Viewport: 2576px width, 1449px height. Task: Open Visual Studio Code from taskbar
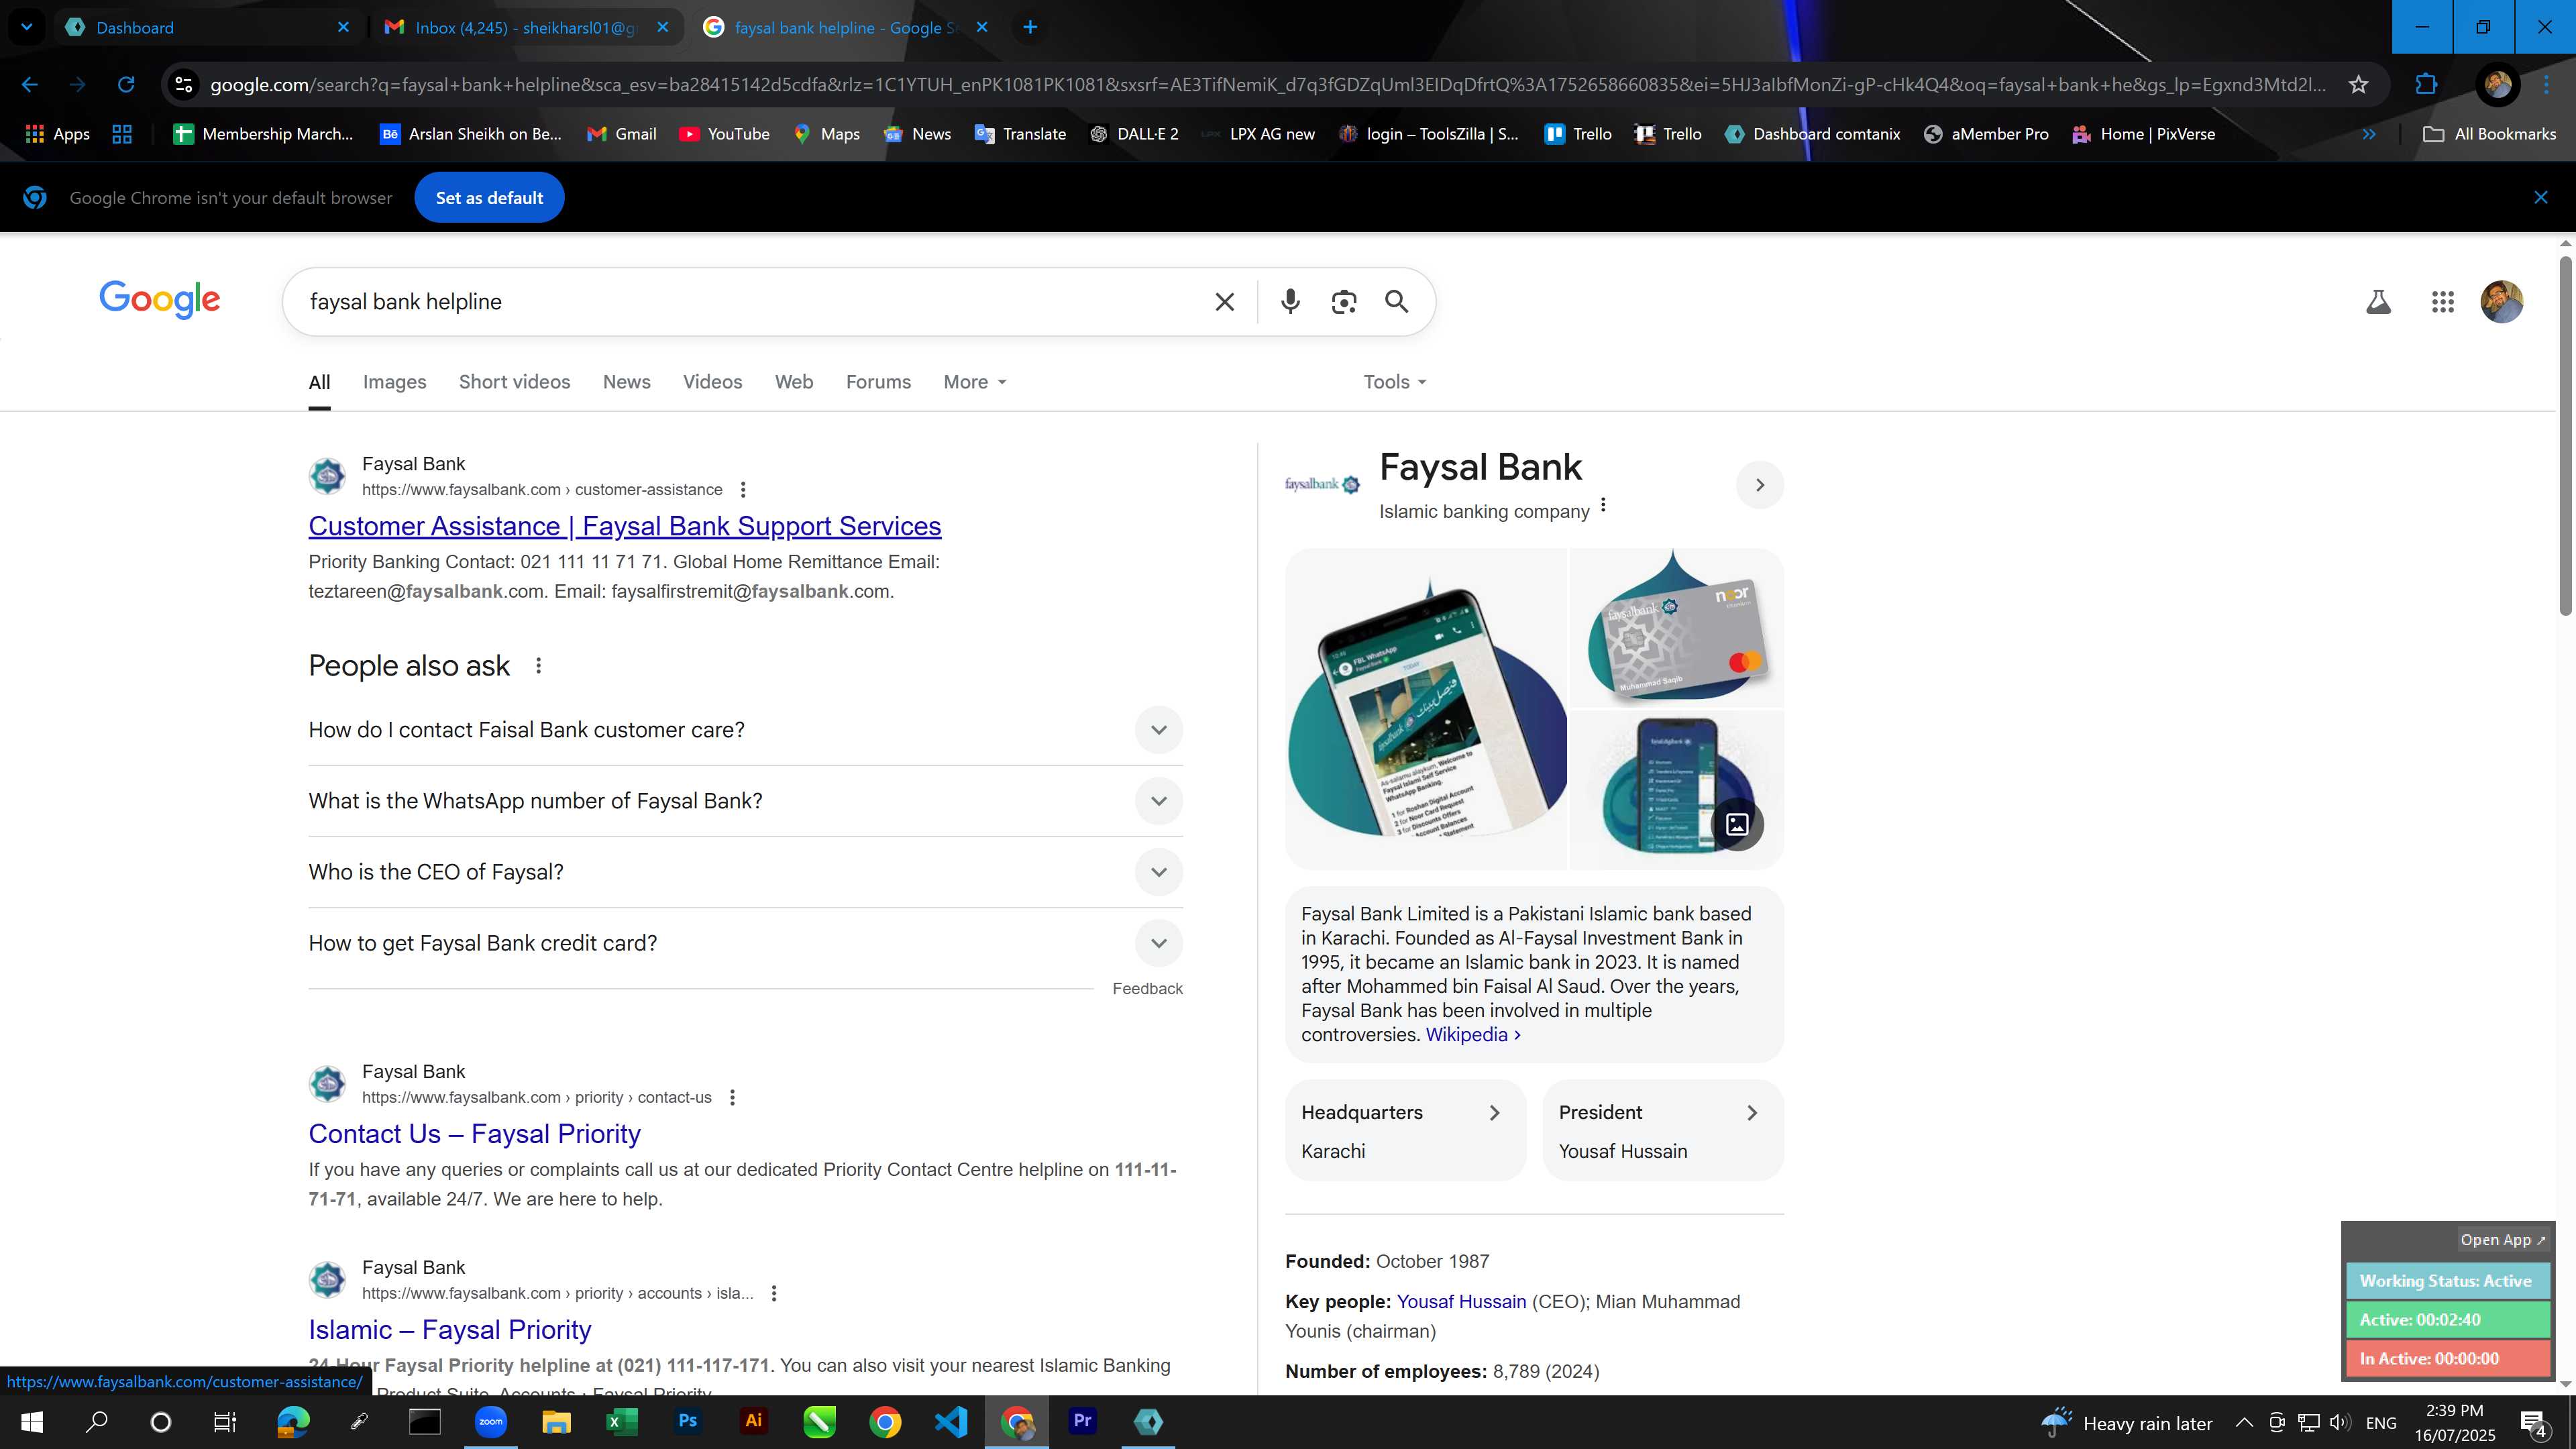coord(951,1422)
